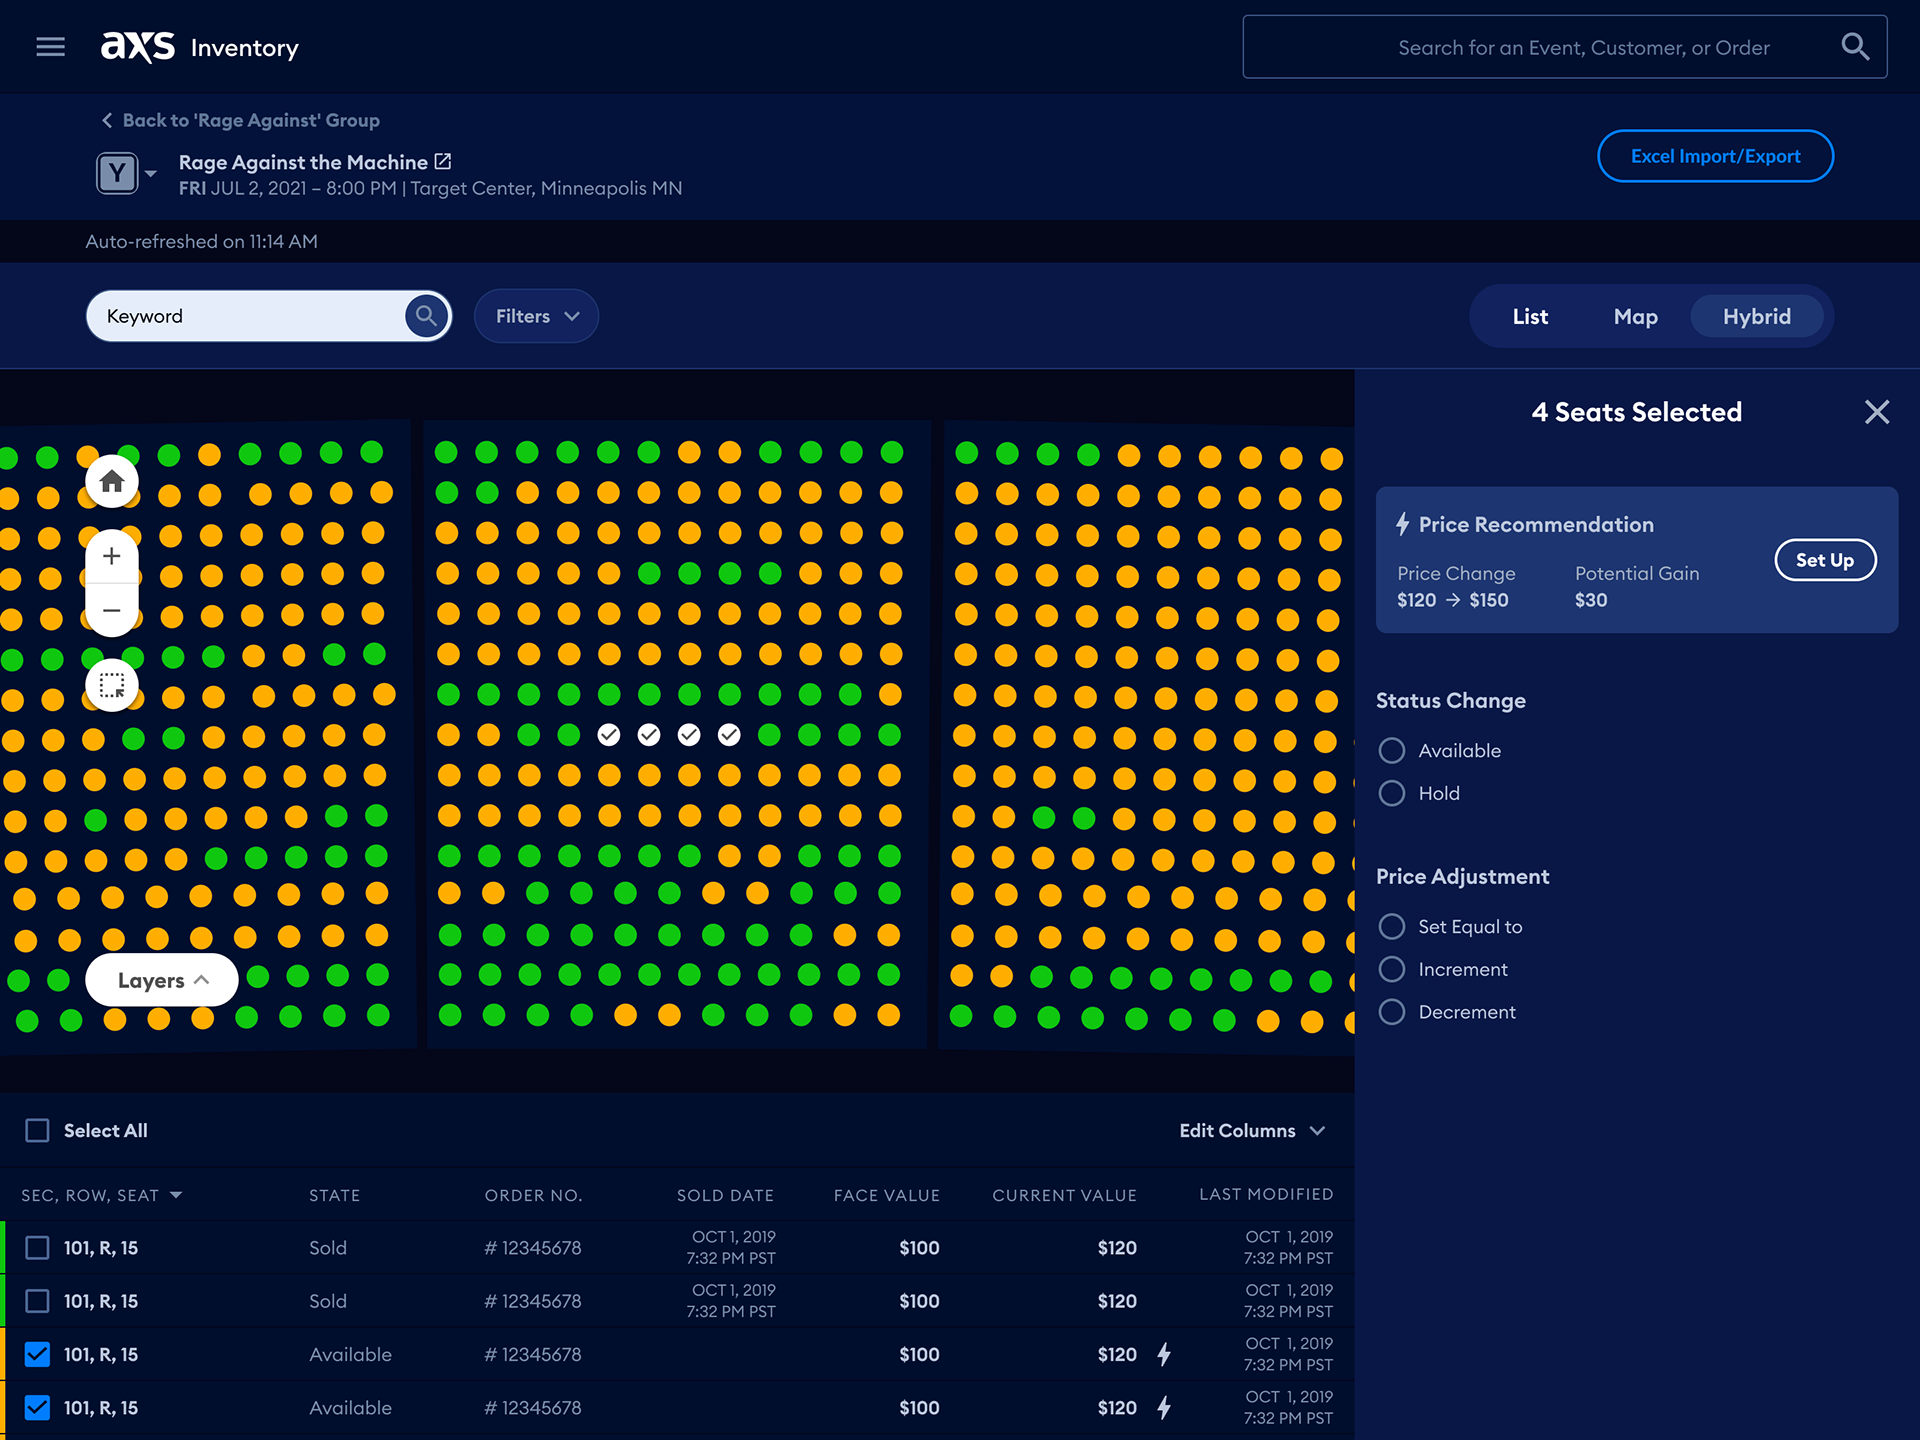1920x1440 pixels.
Task: Click the $120 → $150 price change value
Action: coord(1453,600)
